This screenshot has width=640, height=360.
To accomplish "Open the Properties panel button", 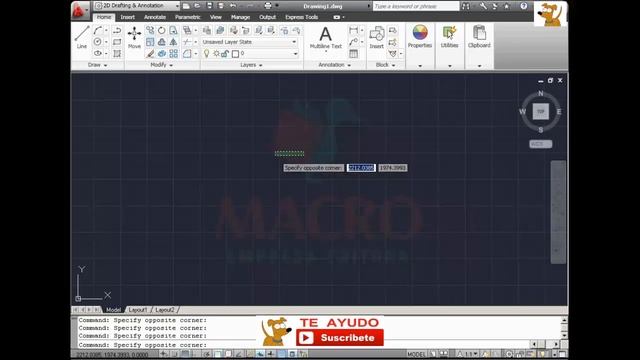I will [x=420, y=37].
